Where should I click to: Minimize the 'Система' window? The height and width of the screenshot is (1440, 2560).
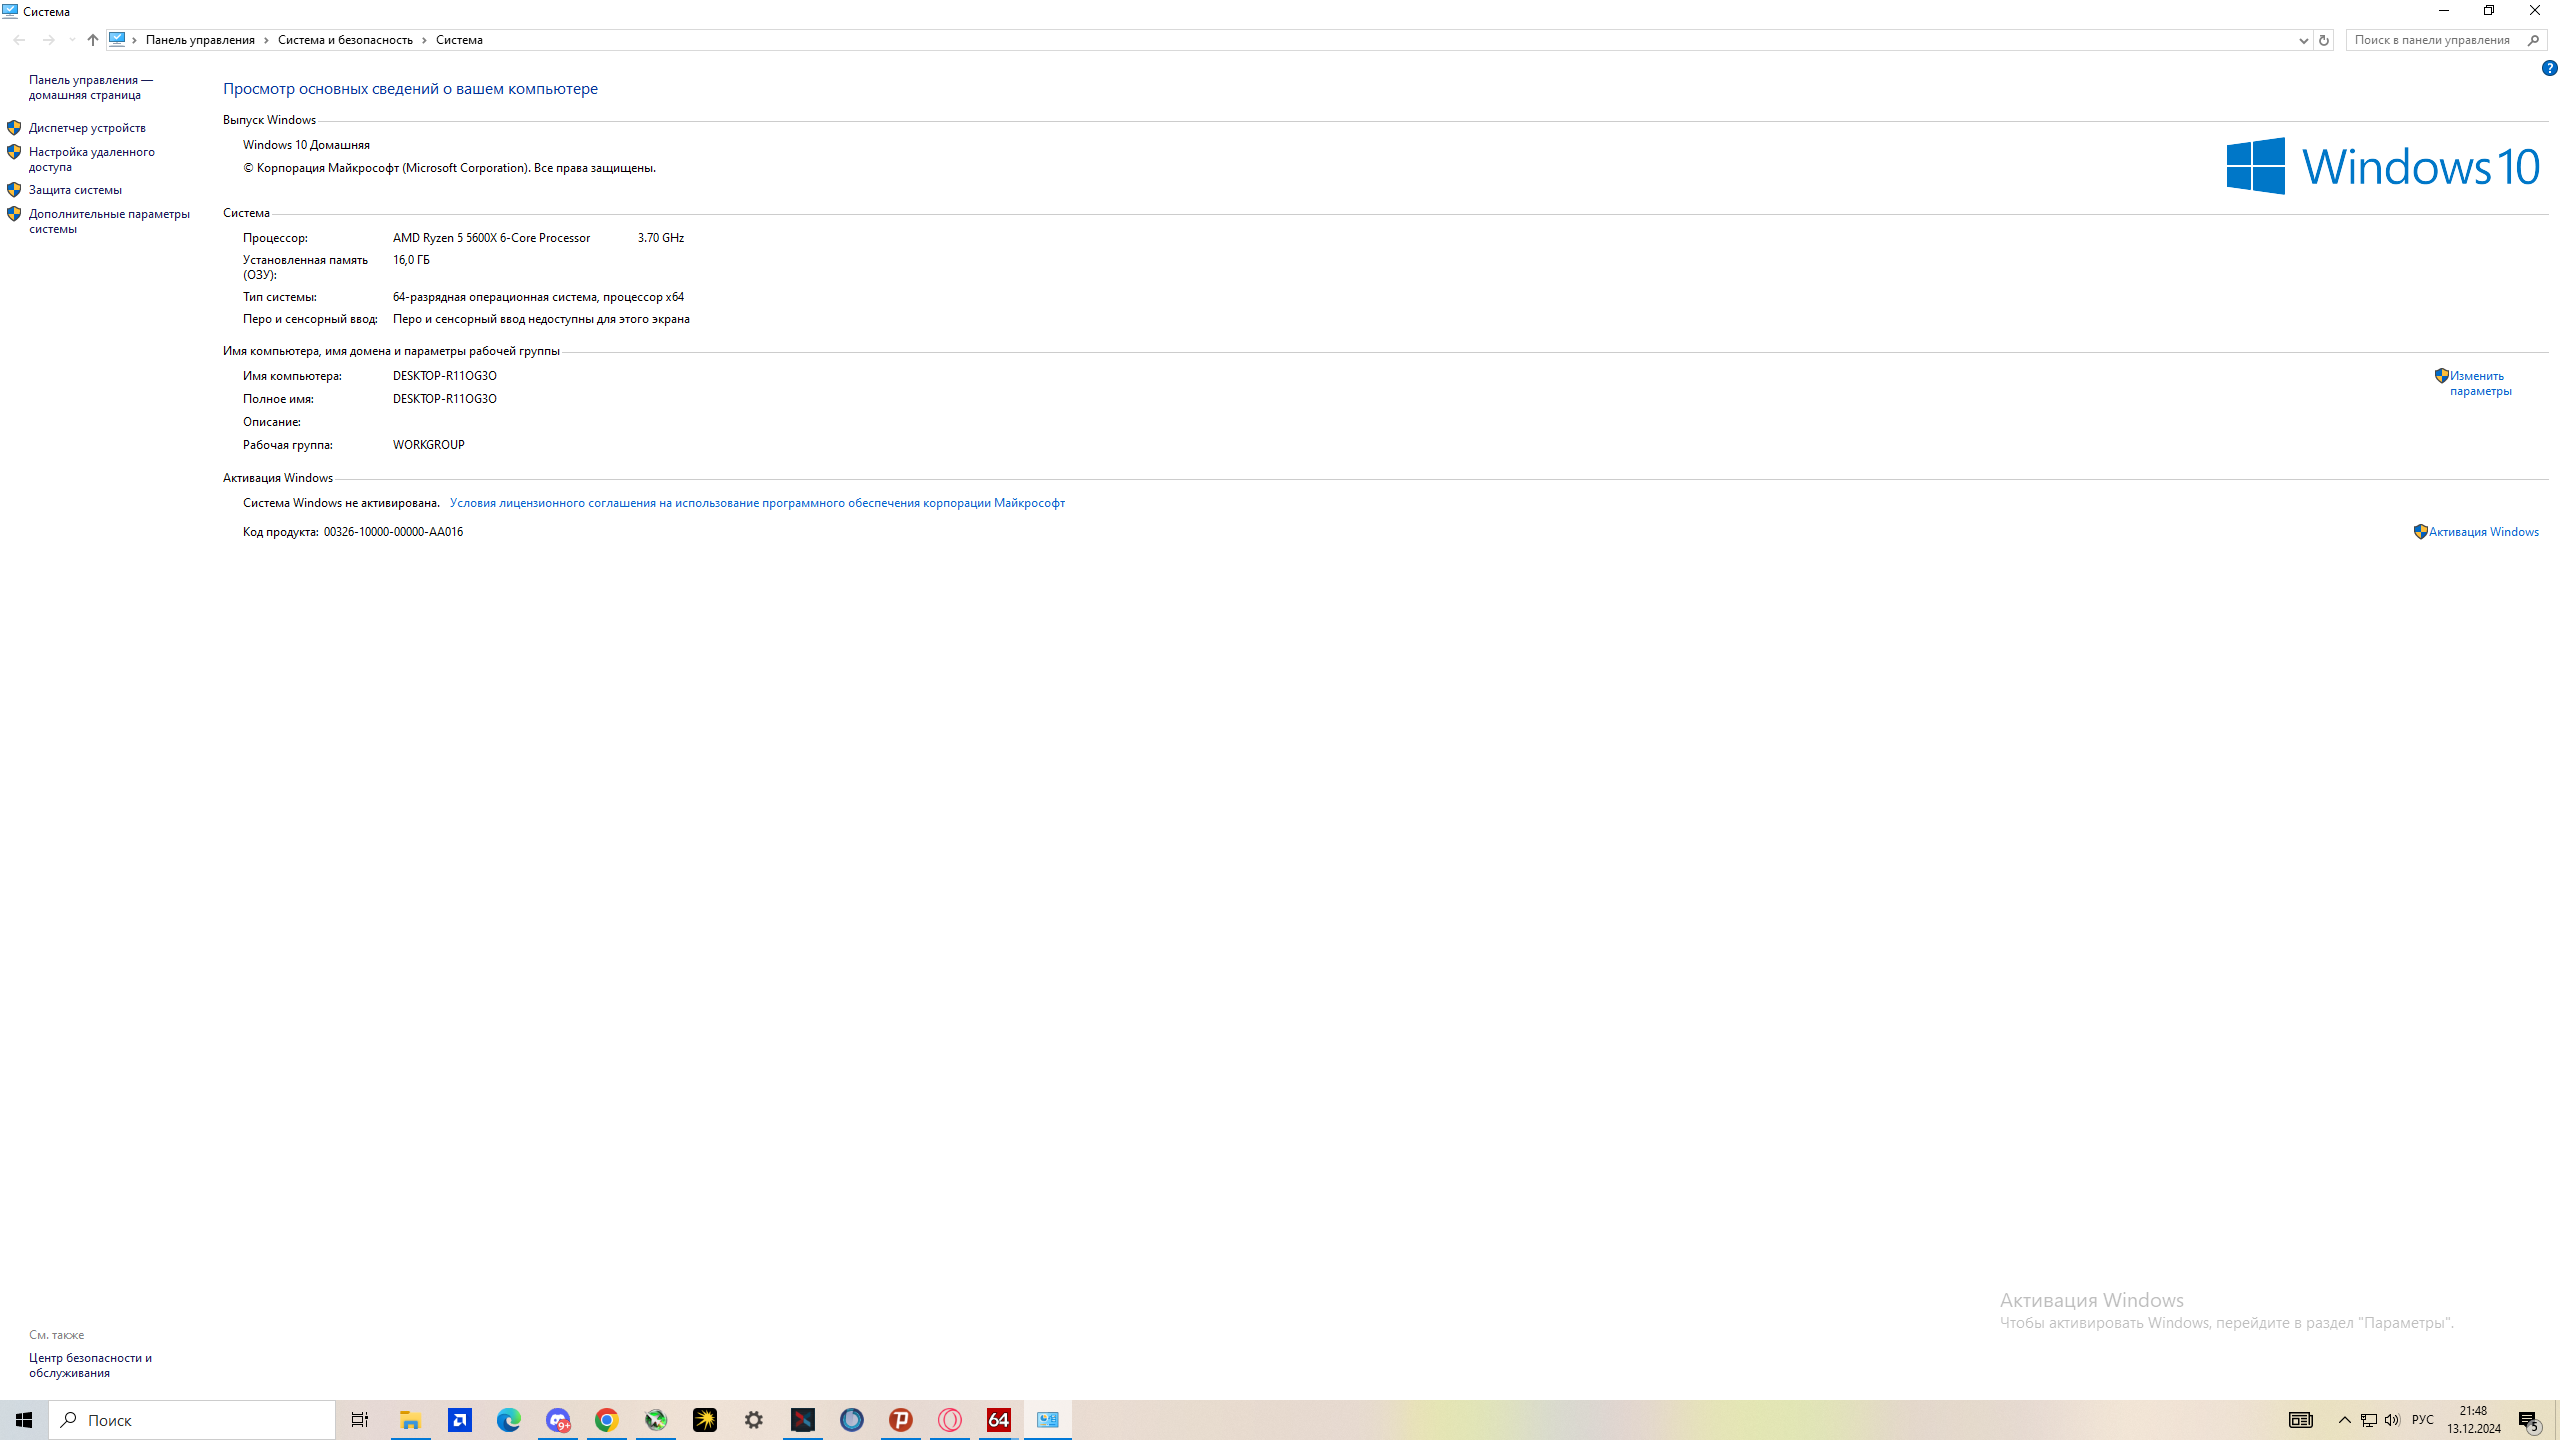[2444, 11]
